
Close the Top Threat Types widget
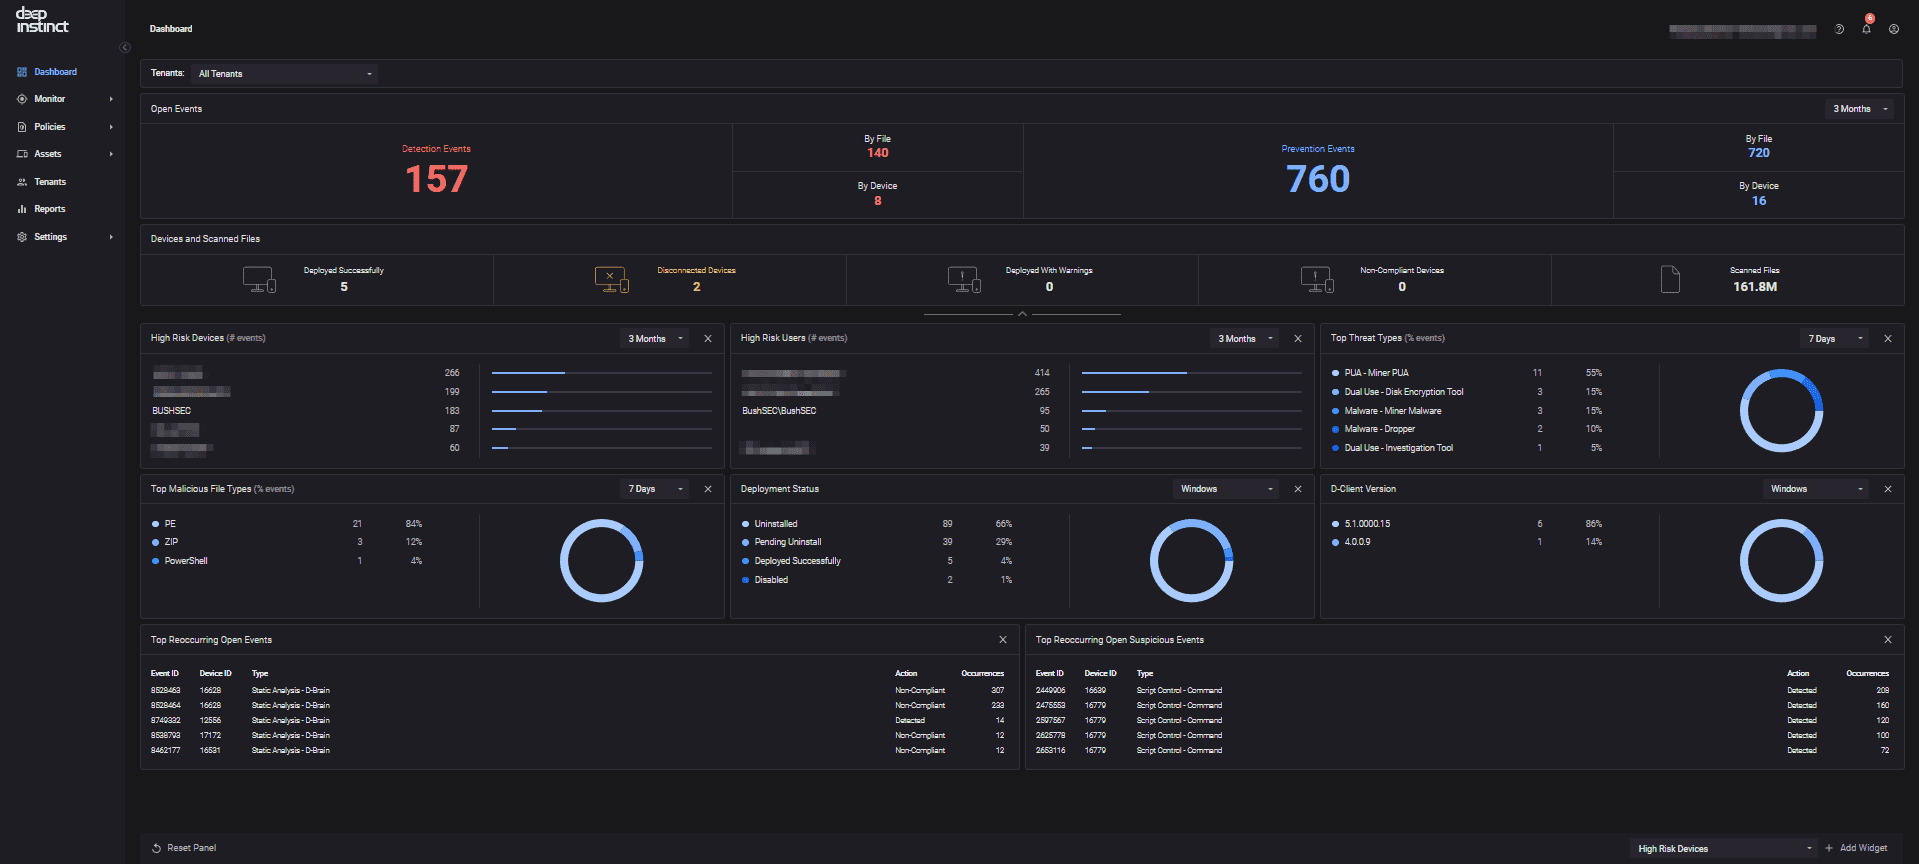point(1888,339)
